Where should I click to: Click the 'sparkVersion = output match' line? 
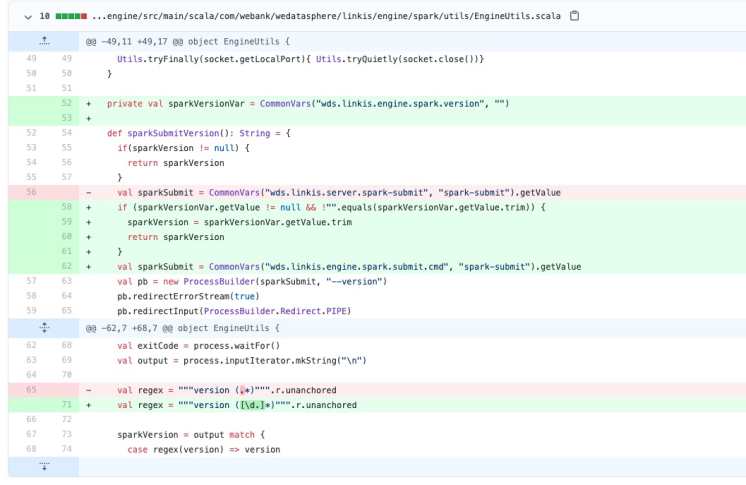coord(191,435)
